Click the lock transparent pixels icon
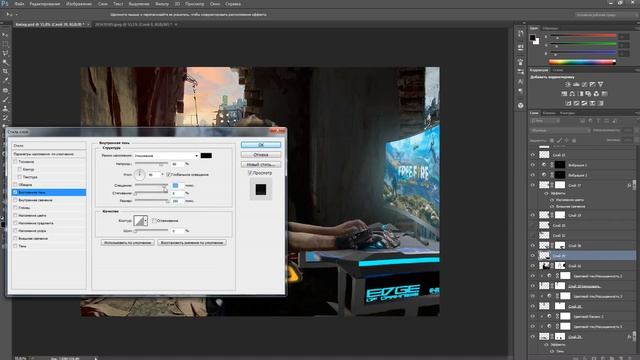The height and width of the screenshot is (360, 640). click(x=552, y=140)
